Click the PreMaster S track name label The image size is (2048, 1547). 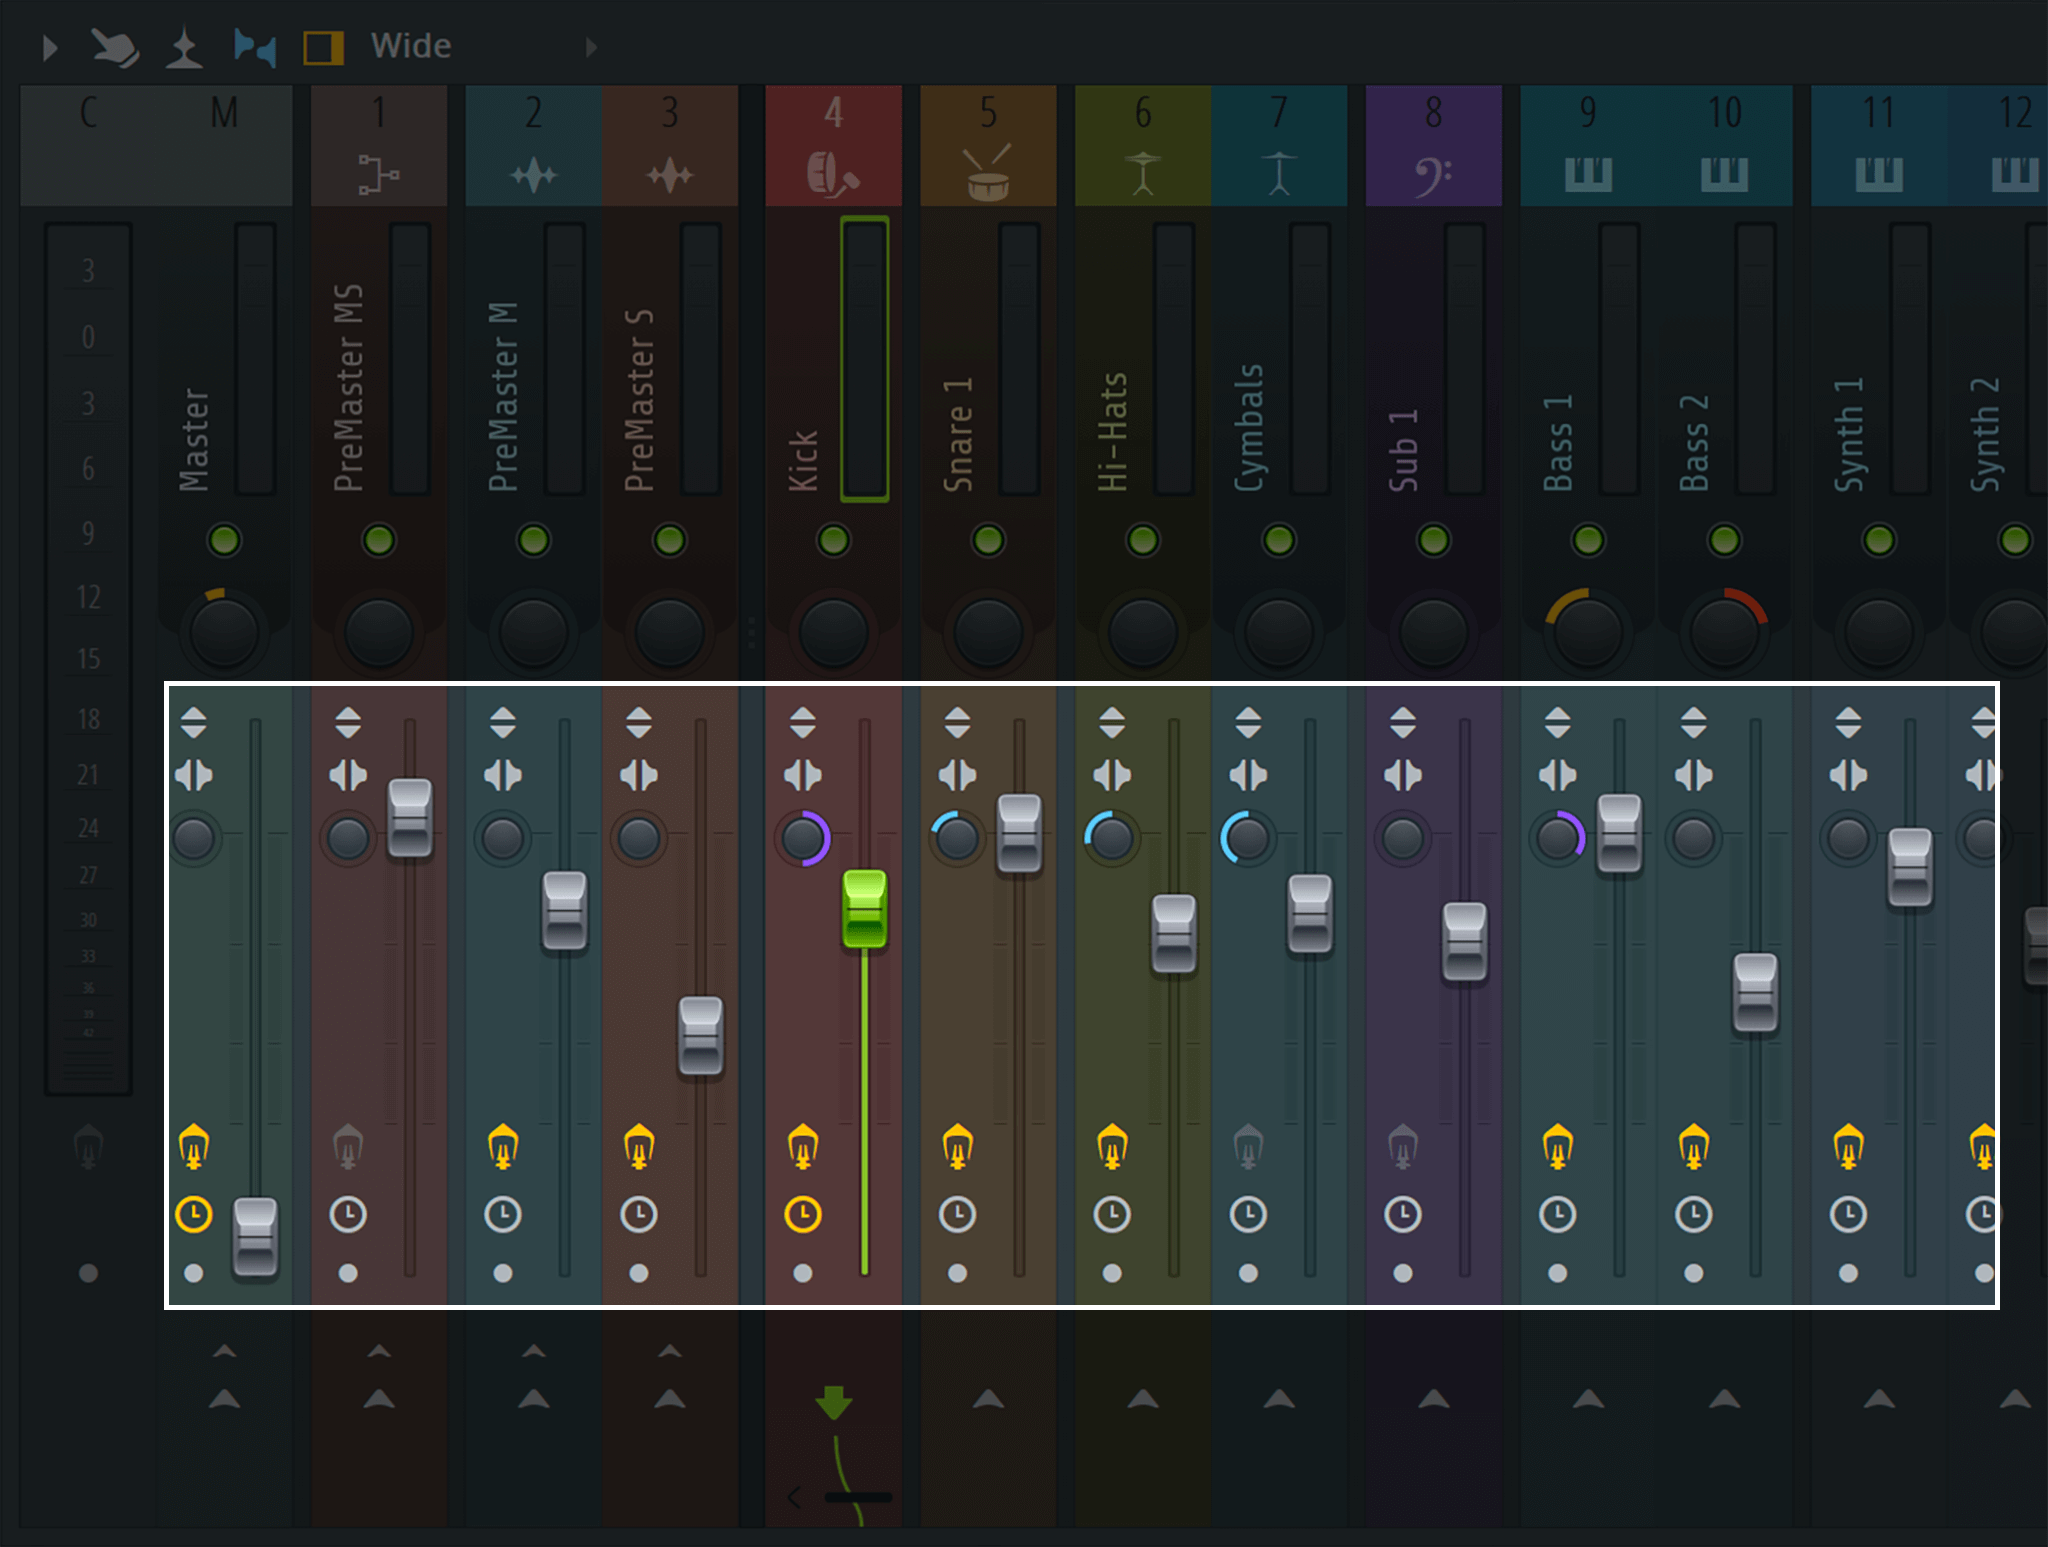tap(639, 400)
